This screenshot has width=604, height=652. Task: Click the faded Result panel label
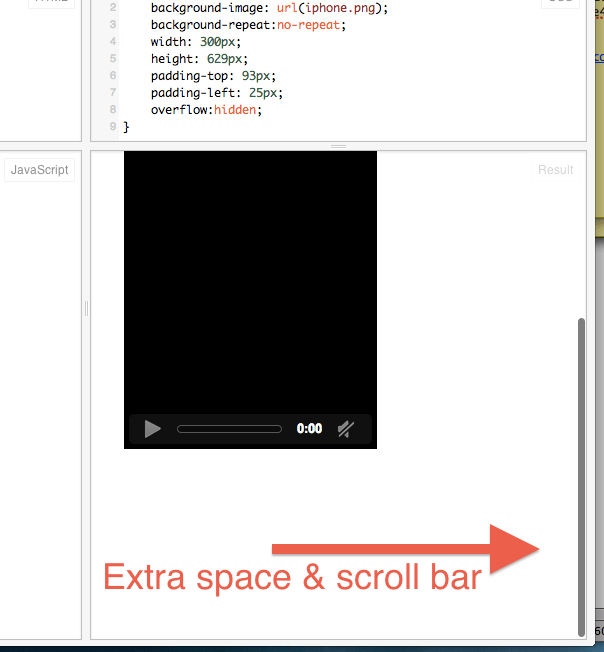[x=555, y=170]
